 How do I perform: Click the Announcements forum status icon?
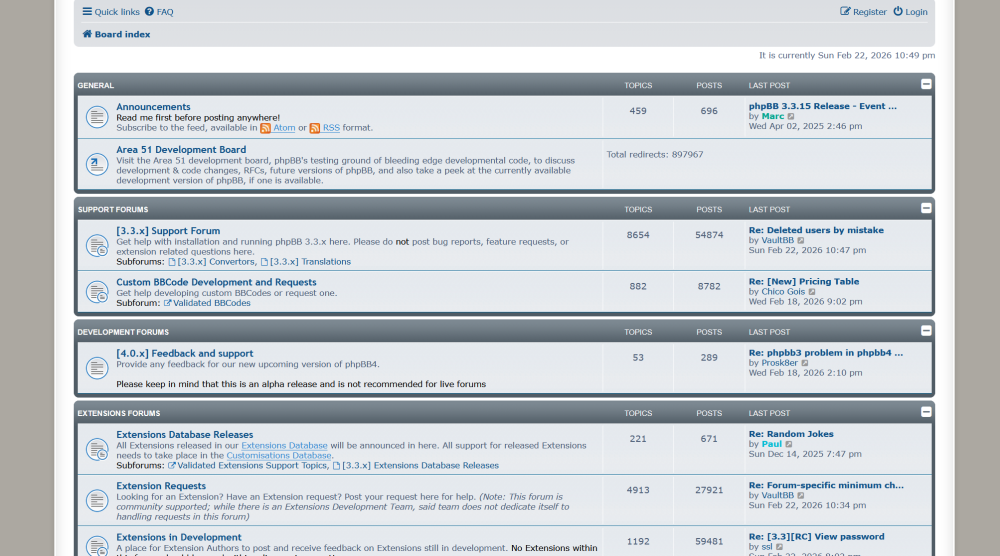97,117
